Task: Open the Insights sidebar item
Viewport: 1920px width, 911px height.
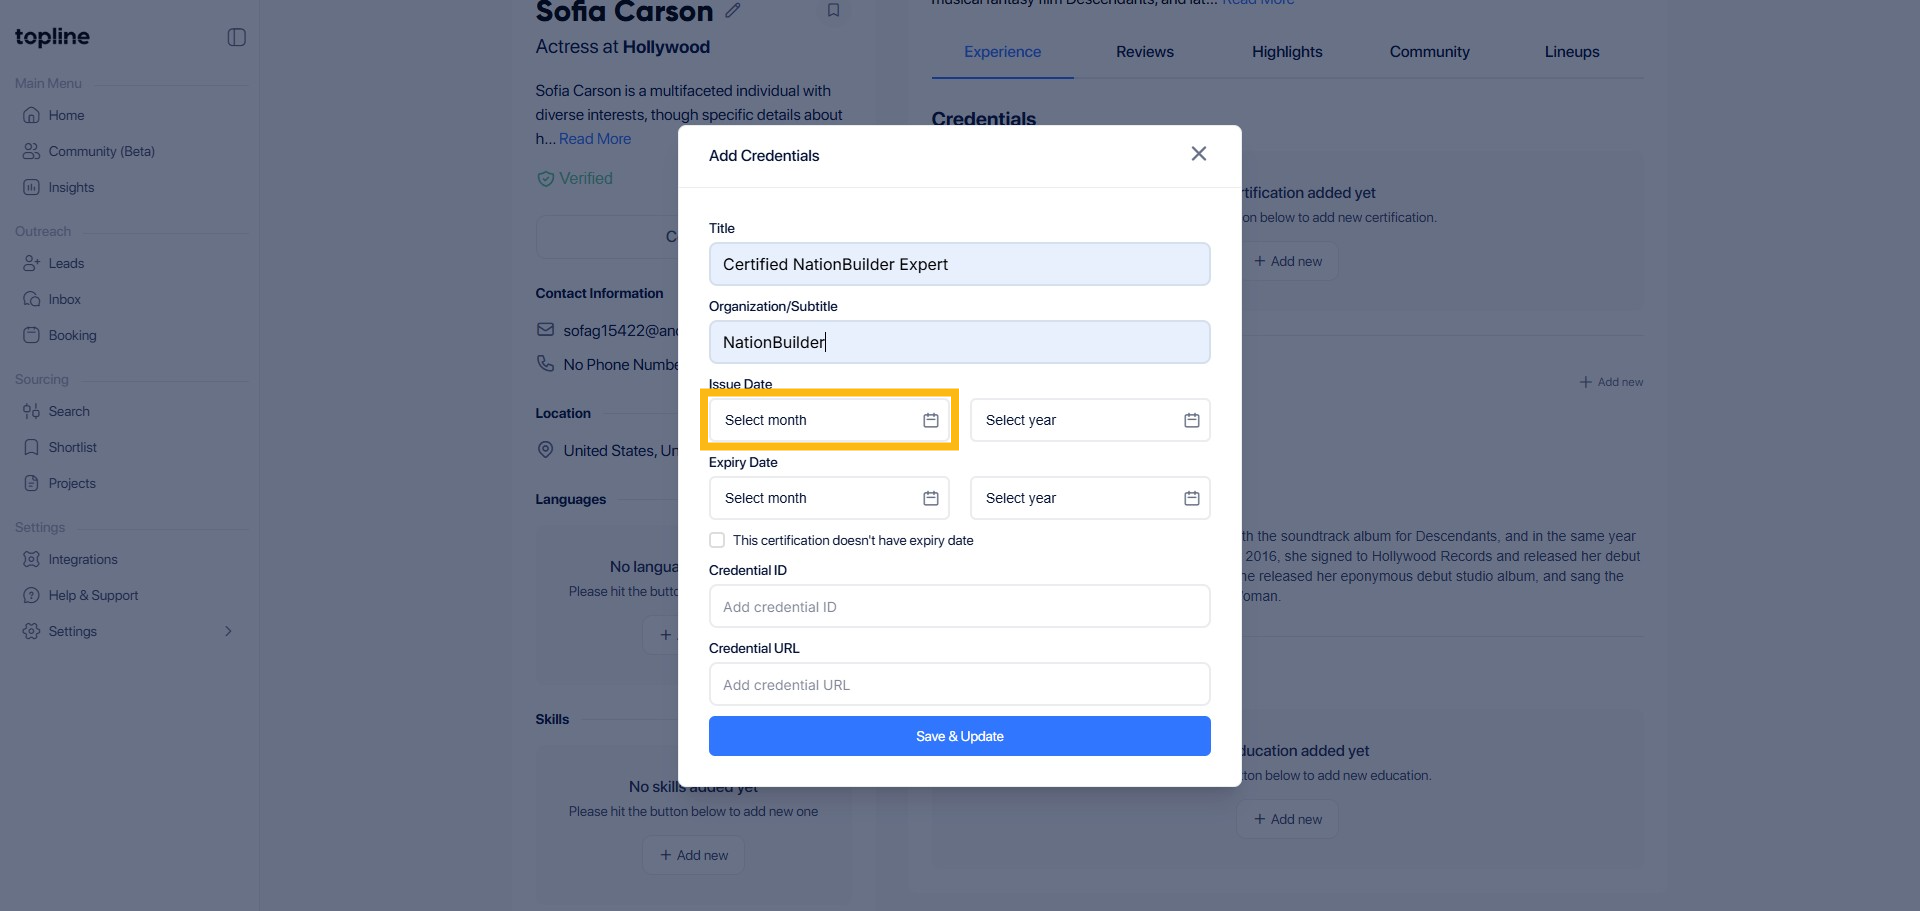Action: [70, 187]
